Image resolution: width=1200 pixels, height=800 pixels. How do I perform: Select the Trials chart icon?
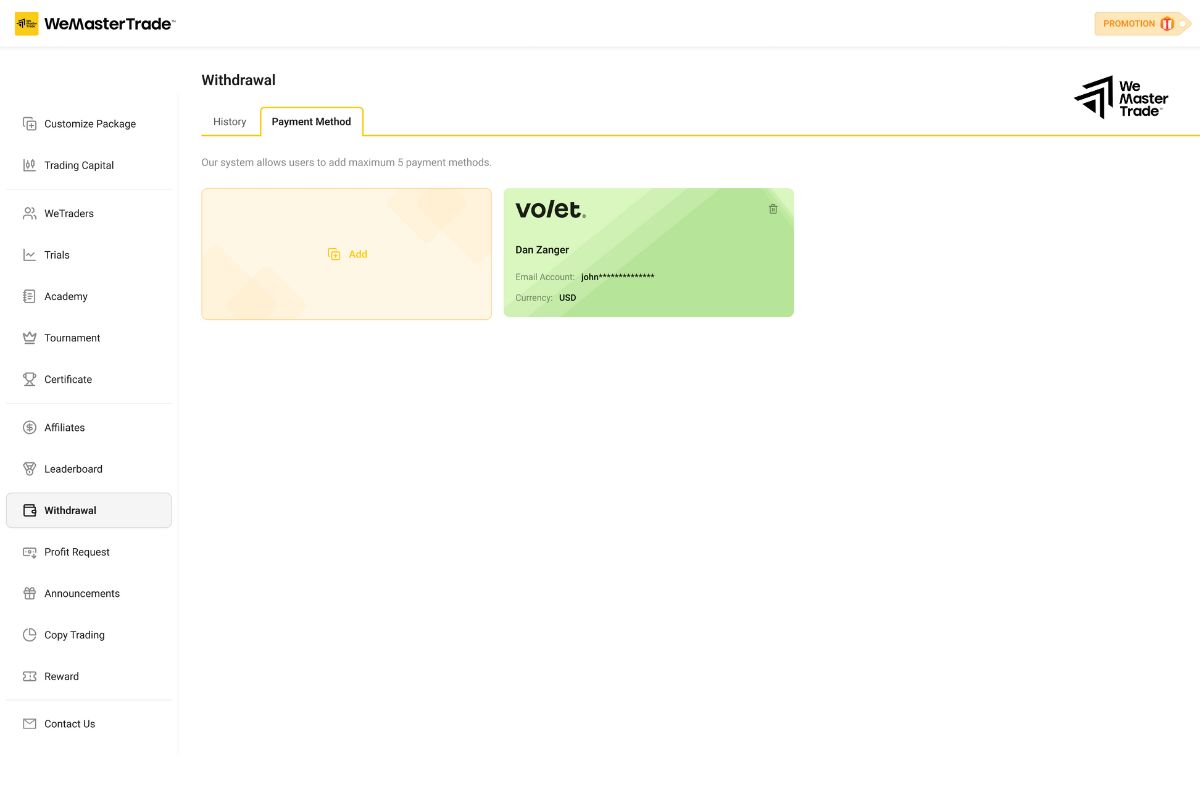click(29, 255)
